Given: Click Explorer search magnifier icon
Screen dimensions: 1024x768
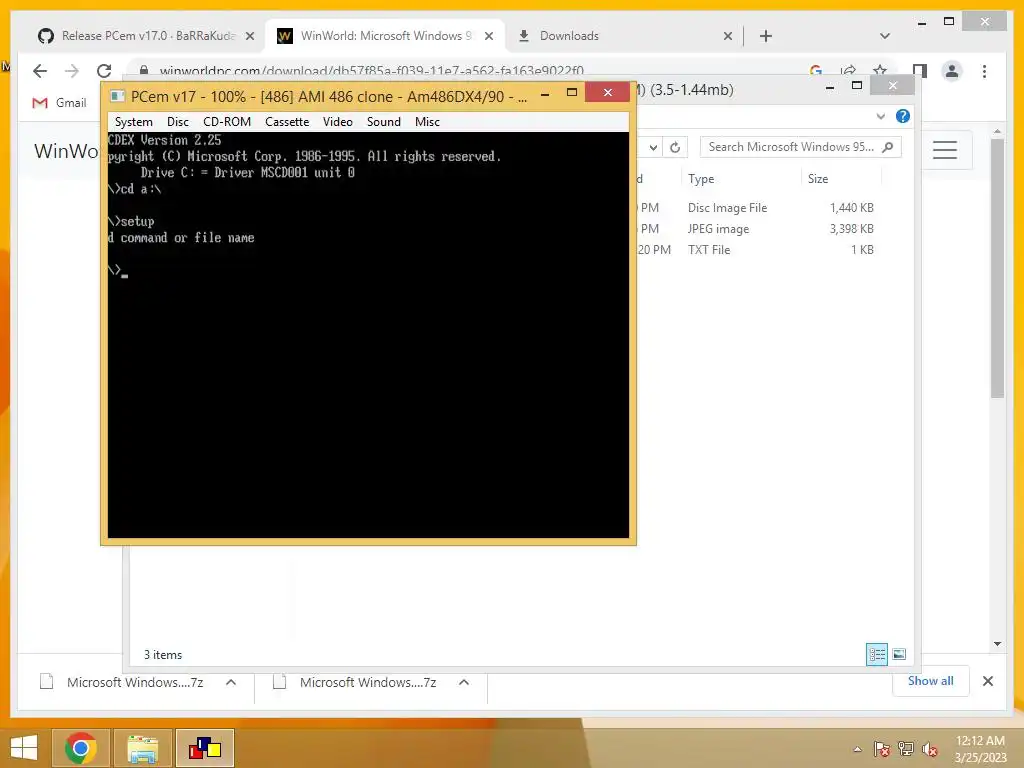Looking at the screenshot, I should point(888,147).
